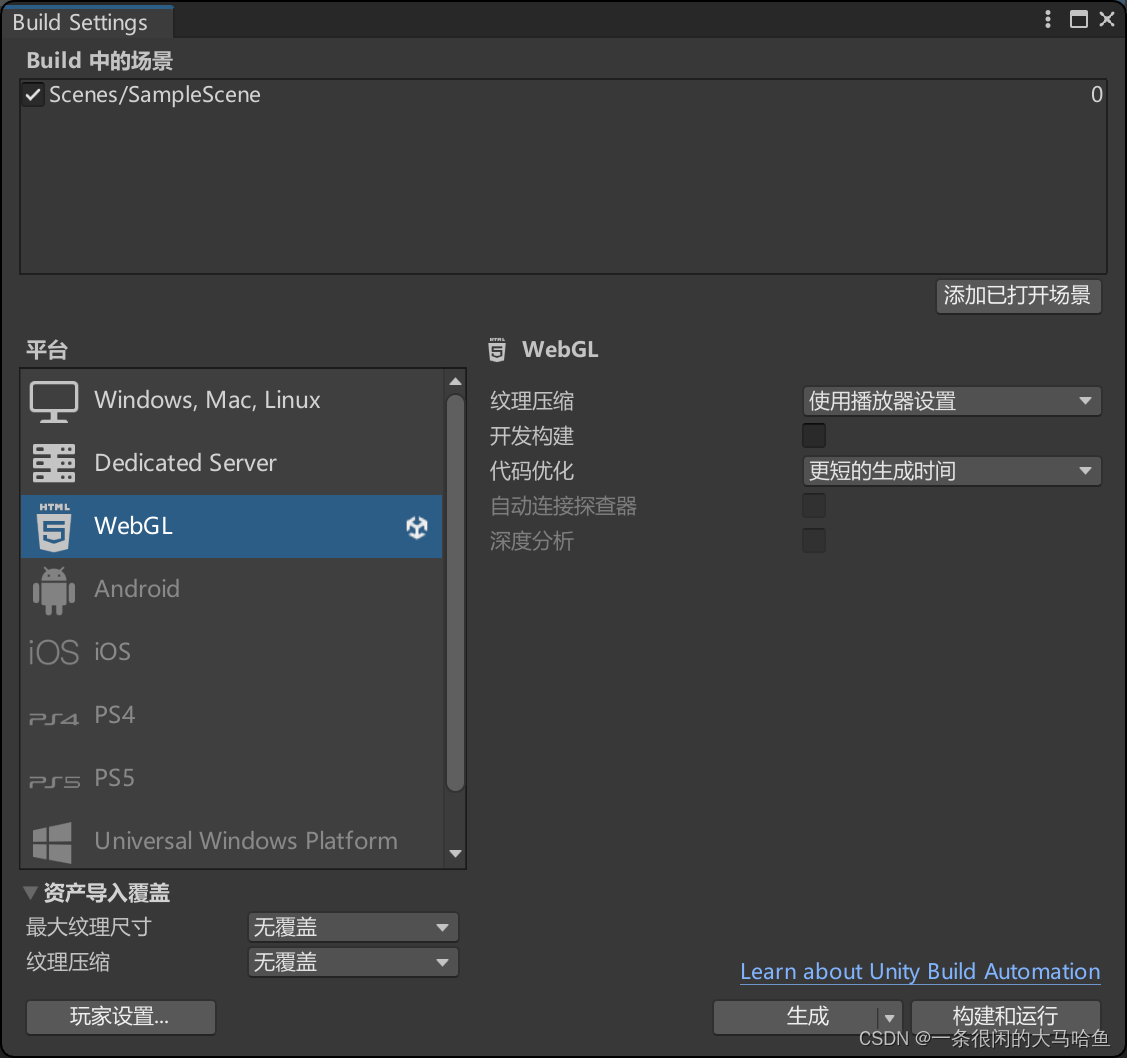Select the PS5 platform
The width and height of the screenshot is (1127, 1058).
tap(231, 778)
